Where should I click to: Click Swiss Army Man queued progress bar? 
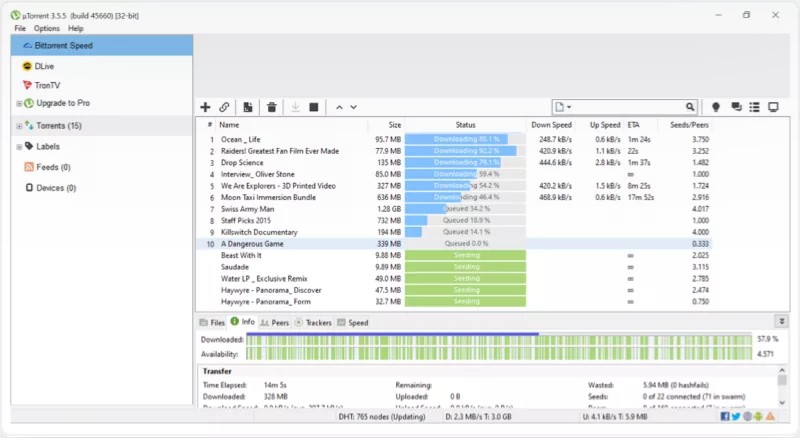pyautogui.click(x=465, y=209)
